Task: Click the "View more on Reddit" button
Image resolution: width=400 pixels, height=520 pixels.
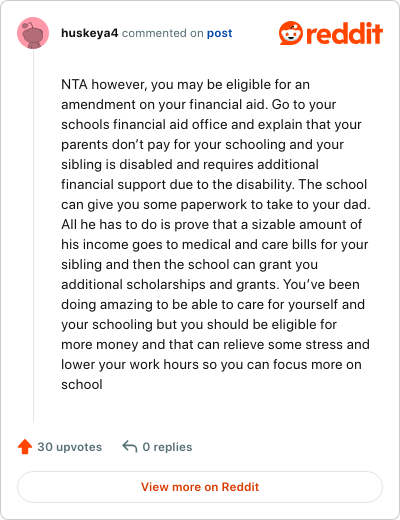Action: (200, 487)
